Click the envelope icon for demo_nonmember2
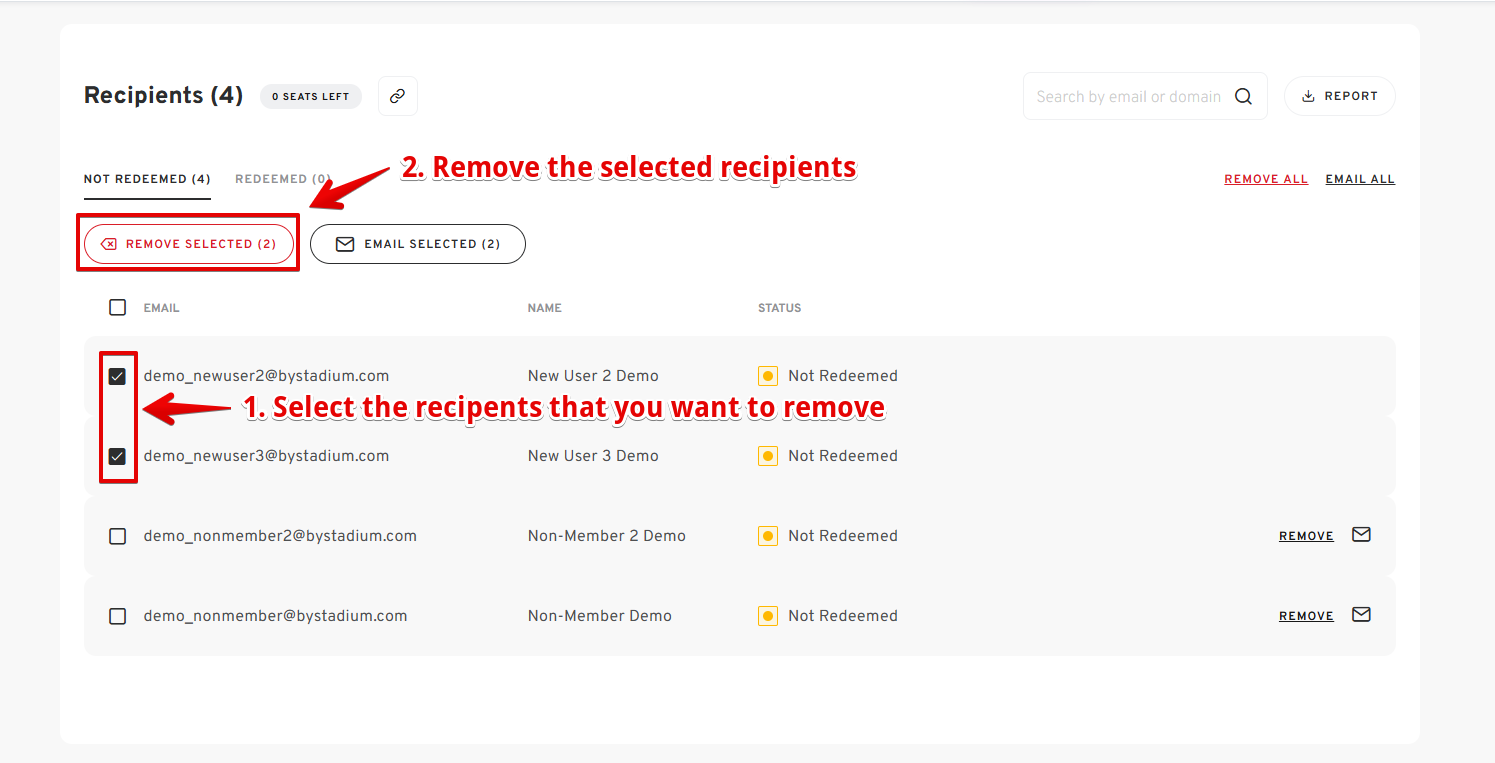 1361,535
